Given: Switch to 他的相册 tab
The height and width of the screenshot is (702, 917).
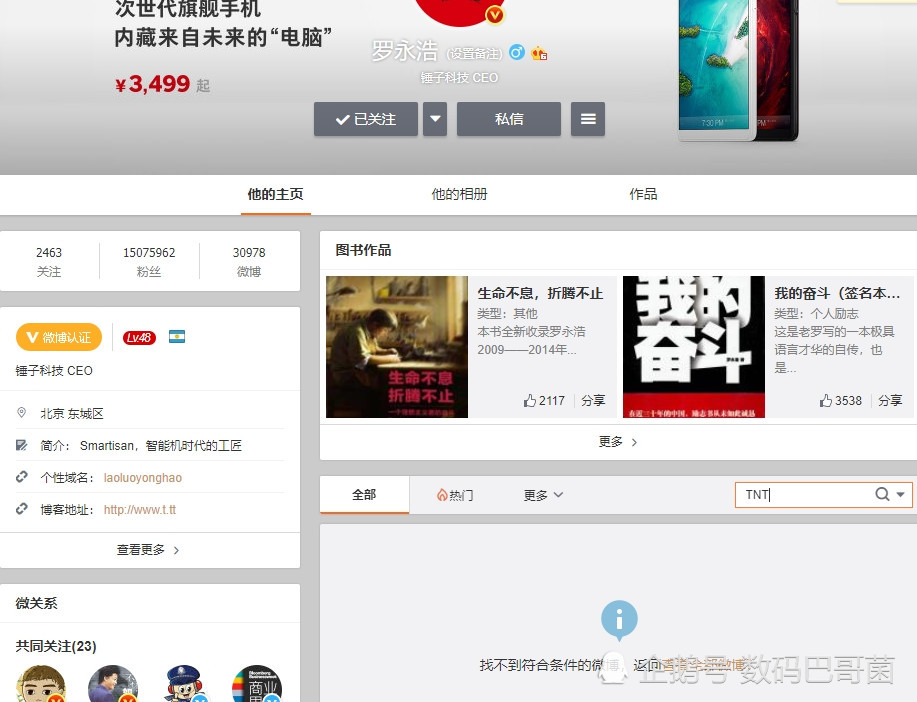Looking at the screenshot, I should 459,194.
